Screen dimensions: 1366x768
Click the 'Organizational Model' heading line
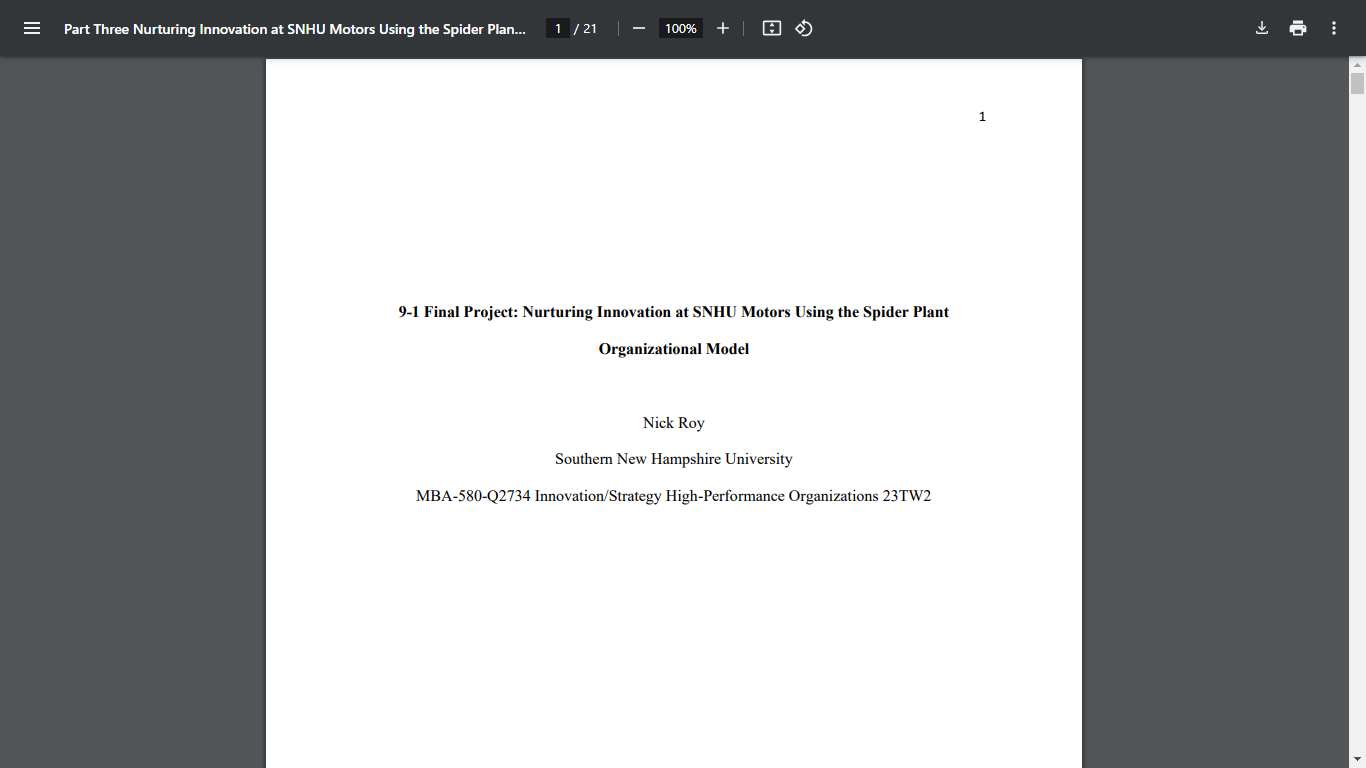tap(674, 349)
